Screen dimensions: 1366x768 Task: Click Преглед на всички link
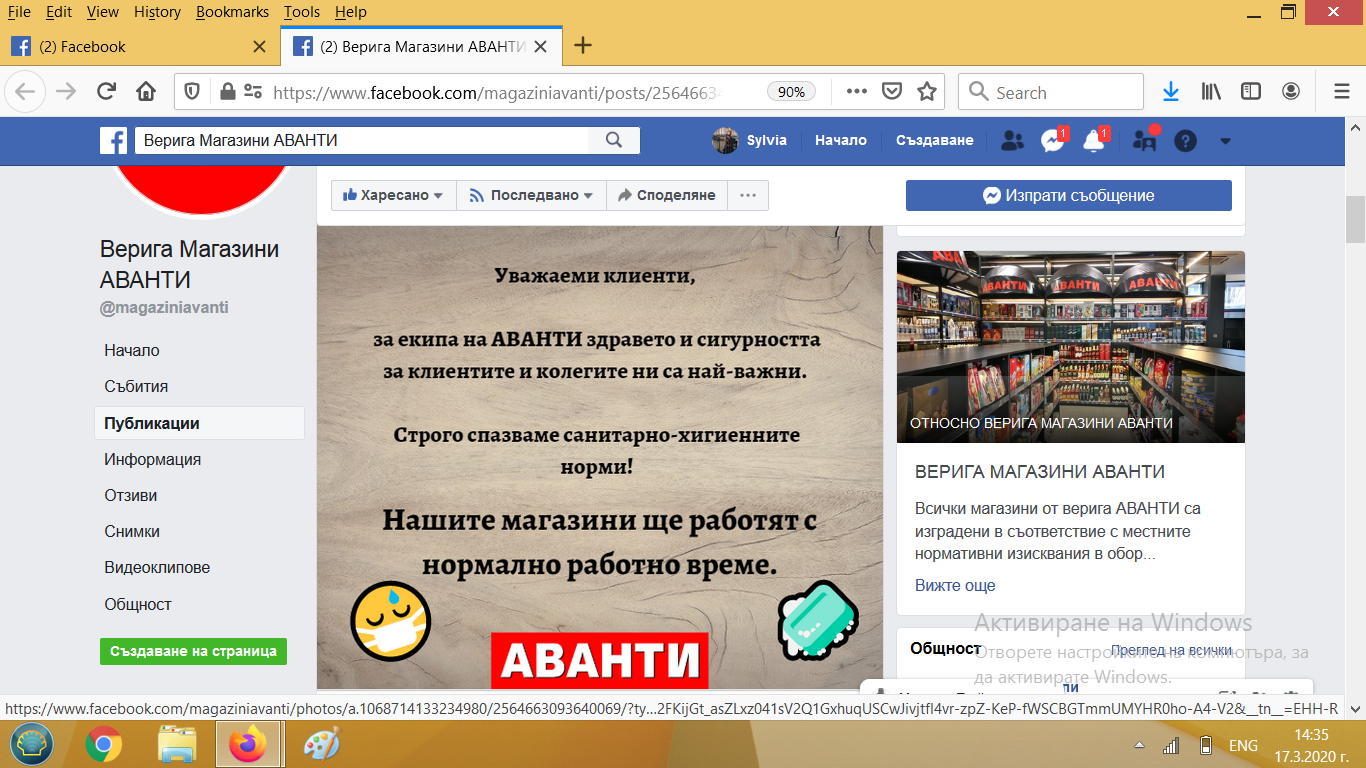[1171, 650]
